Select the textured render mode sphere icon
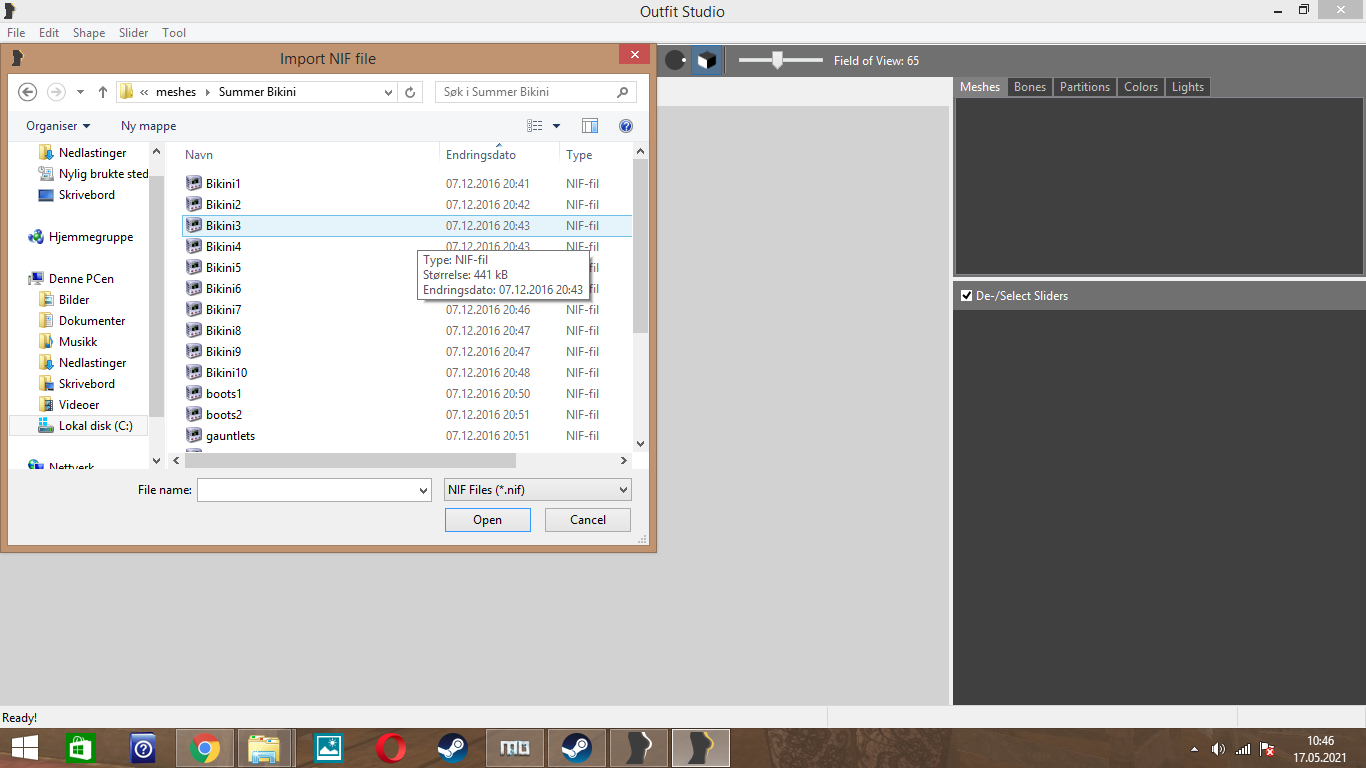The width and height of the screenshot is (1366, 768). [x=676, y=61]
